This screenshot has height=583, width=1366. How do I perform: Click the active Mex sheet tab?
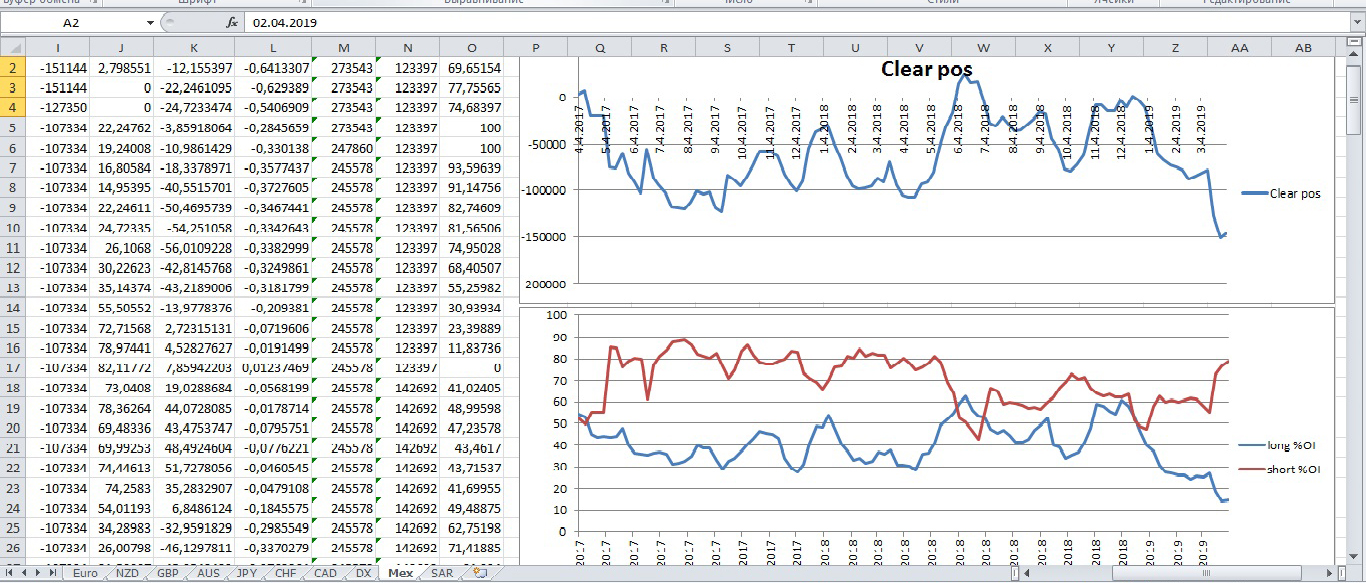(400, 573)
